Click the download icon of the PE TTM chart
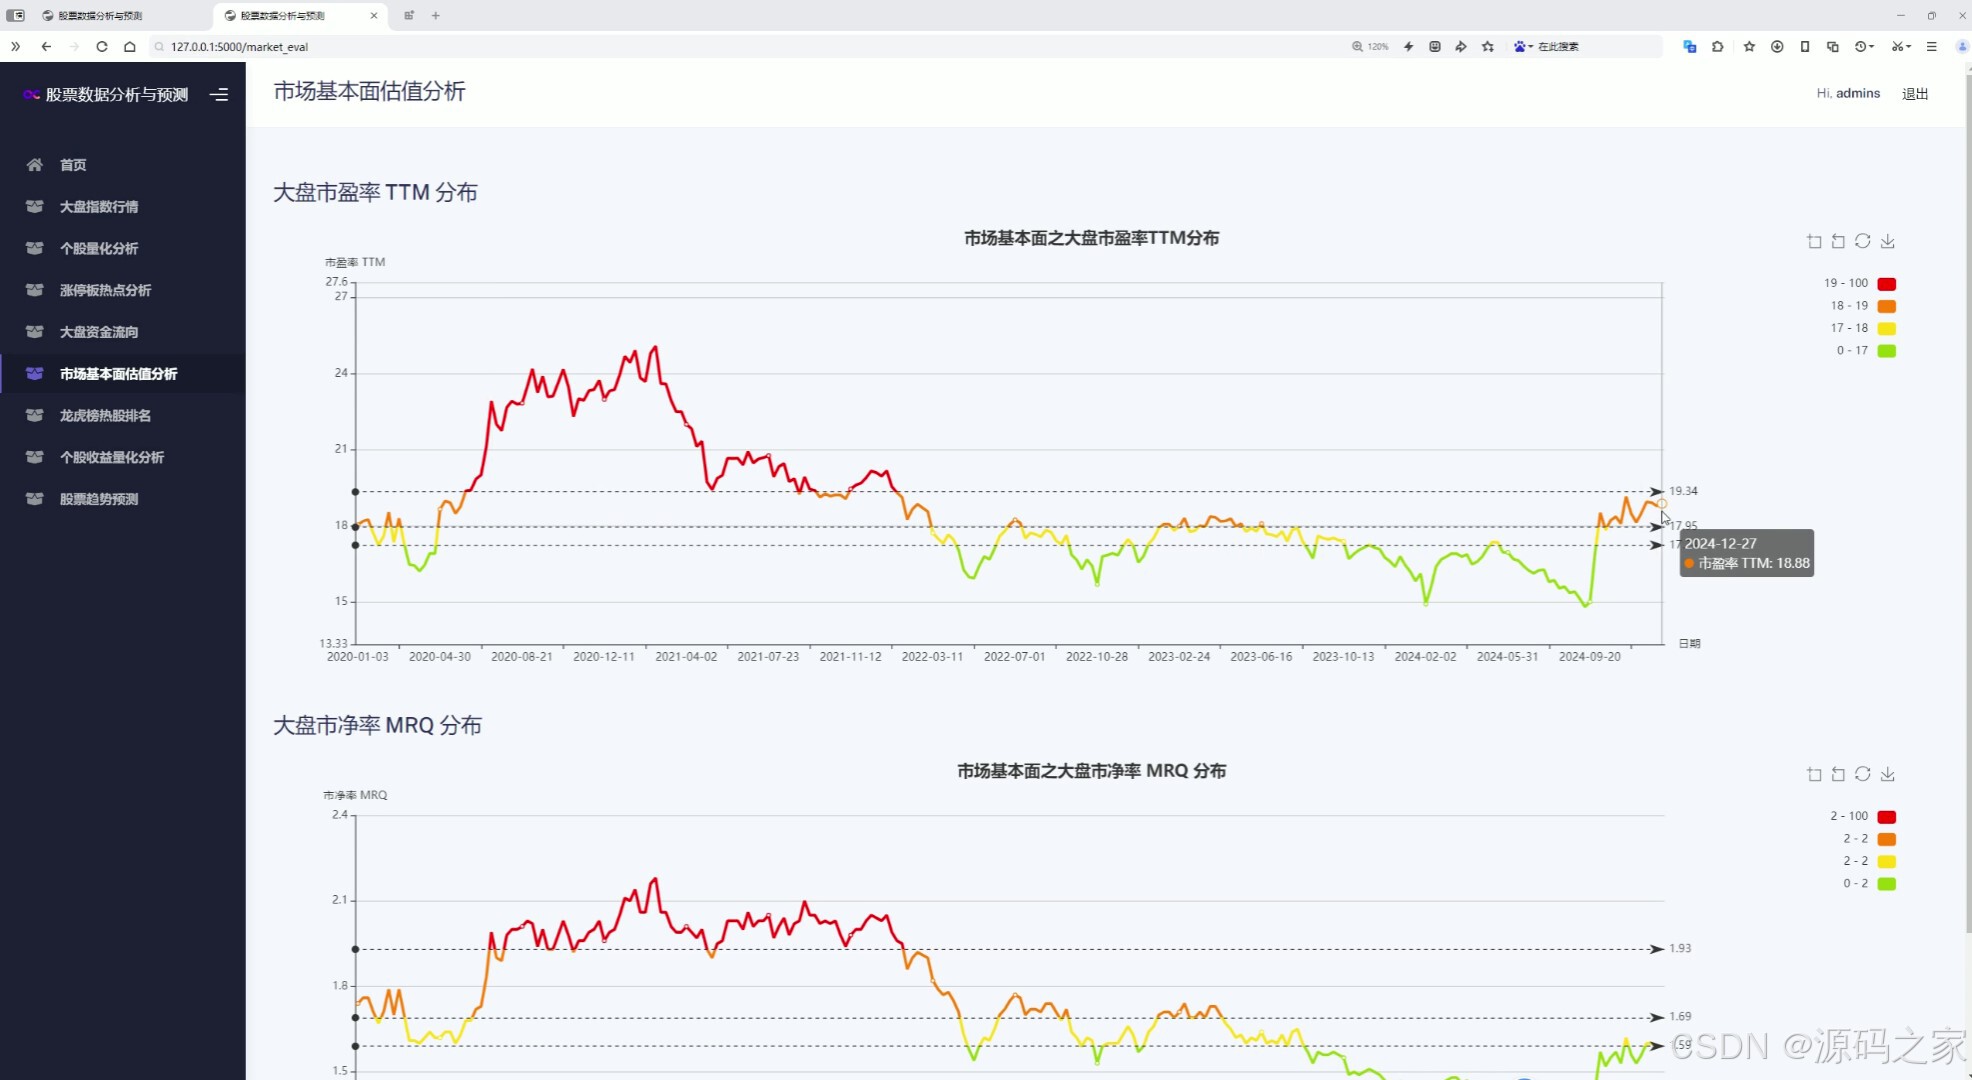This screenshot has width=1972, height=1080. (1887, 241)
